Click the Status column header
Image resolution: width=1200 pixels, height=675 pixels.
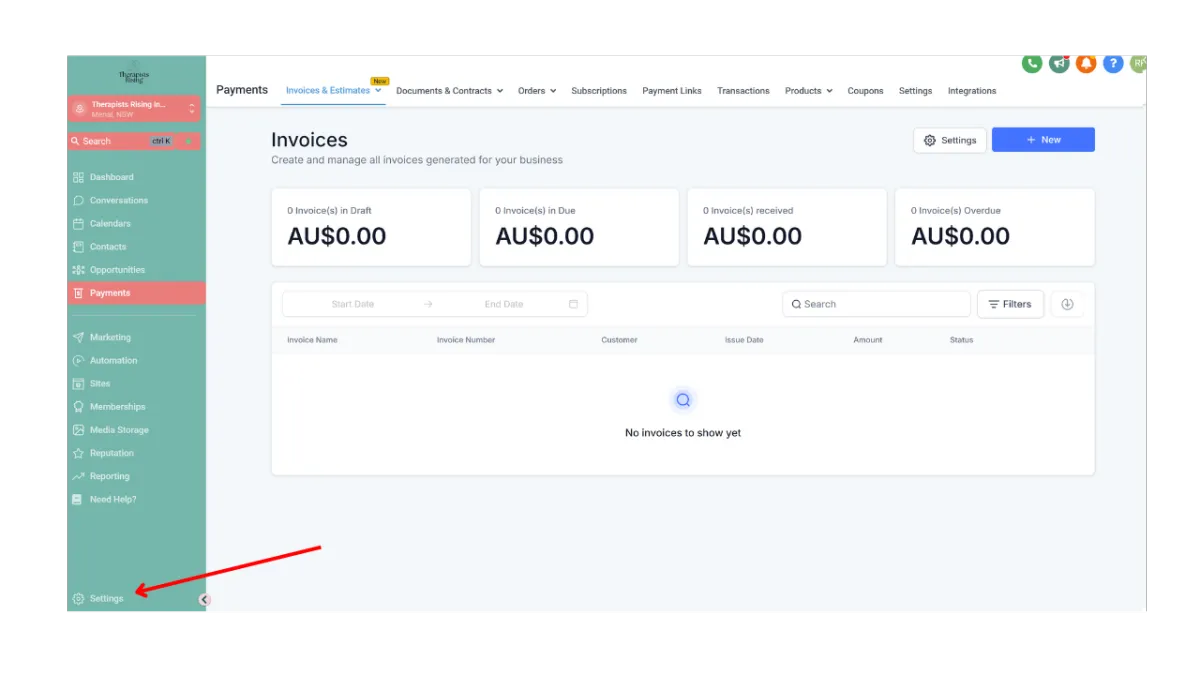pos(961,340)
